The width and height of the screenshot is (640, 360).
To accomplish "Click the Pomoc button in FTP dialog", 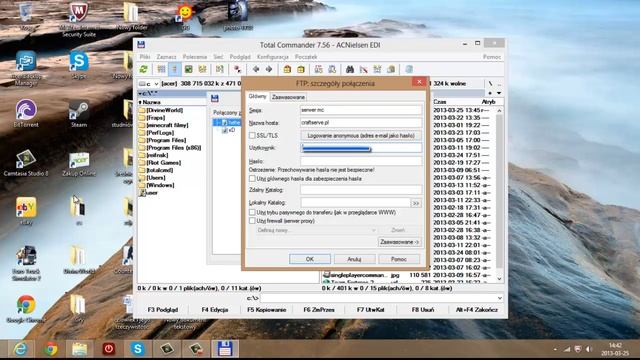I will (x=399, y=259).
